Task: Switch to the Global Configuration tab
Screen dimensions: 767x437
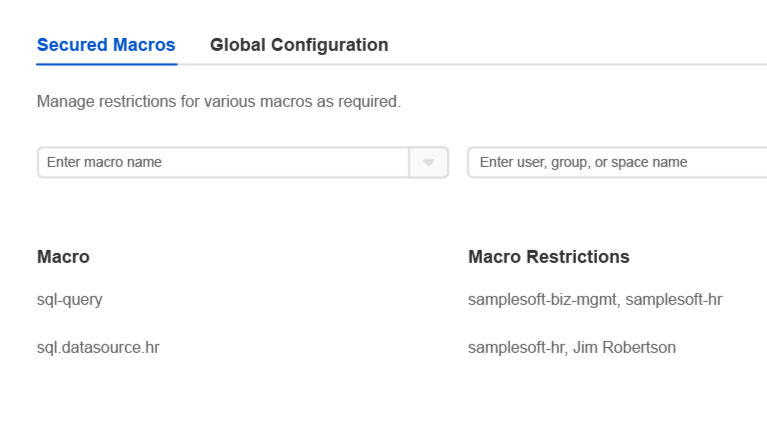Action: pyautogui.click(x=299, y=45)
